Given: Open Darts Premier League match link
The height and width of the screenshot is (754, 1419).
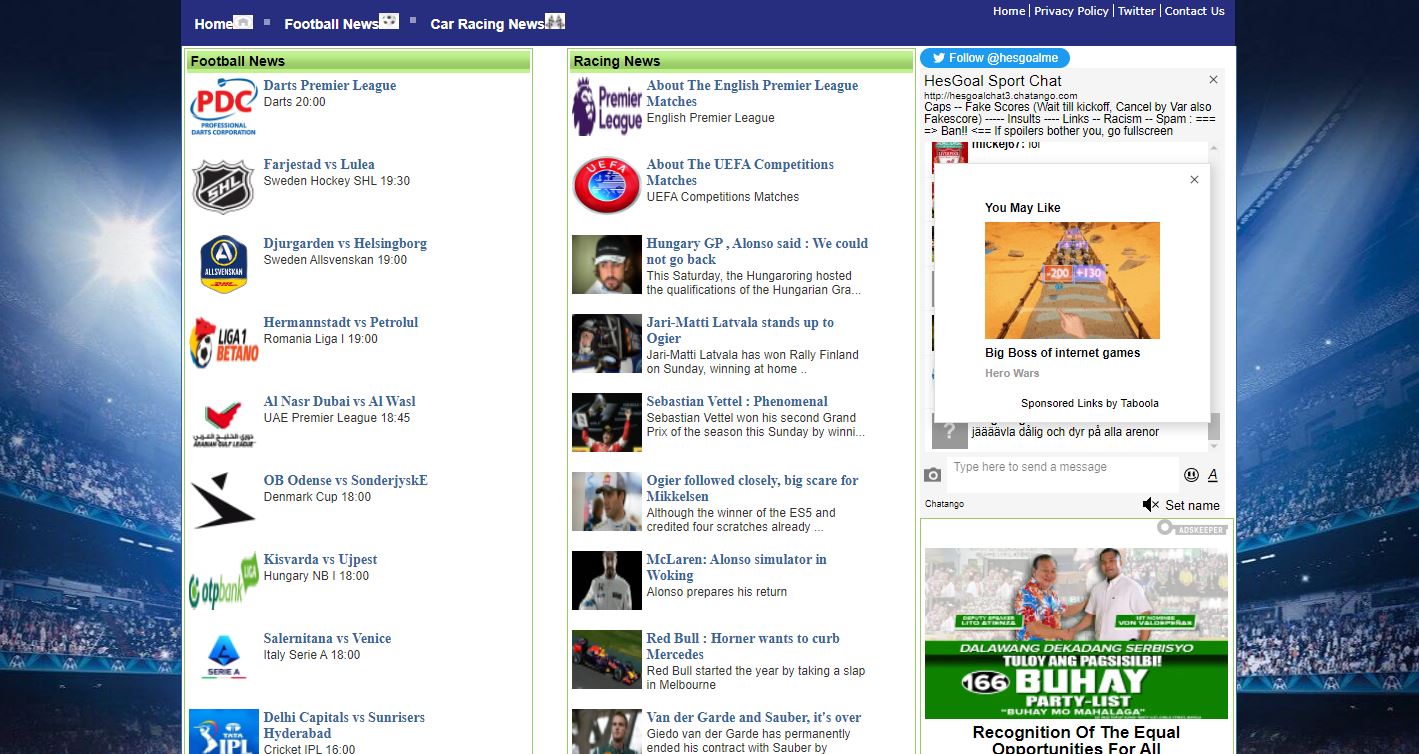Looking at the screenshot, I should pos(330,86).
